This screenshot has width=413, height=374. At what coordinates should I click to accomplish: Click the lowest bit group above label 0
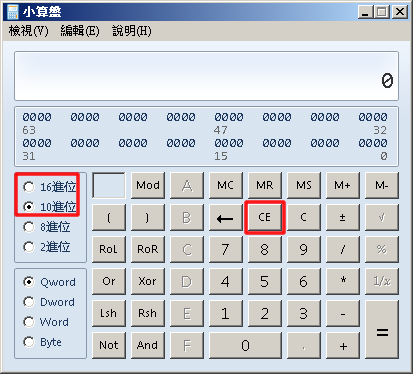373,143
